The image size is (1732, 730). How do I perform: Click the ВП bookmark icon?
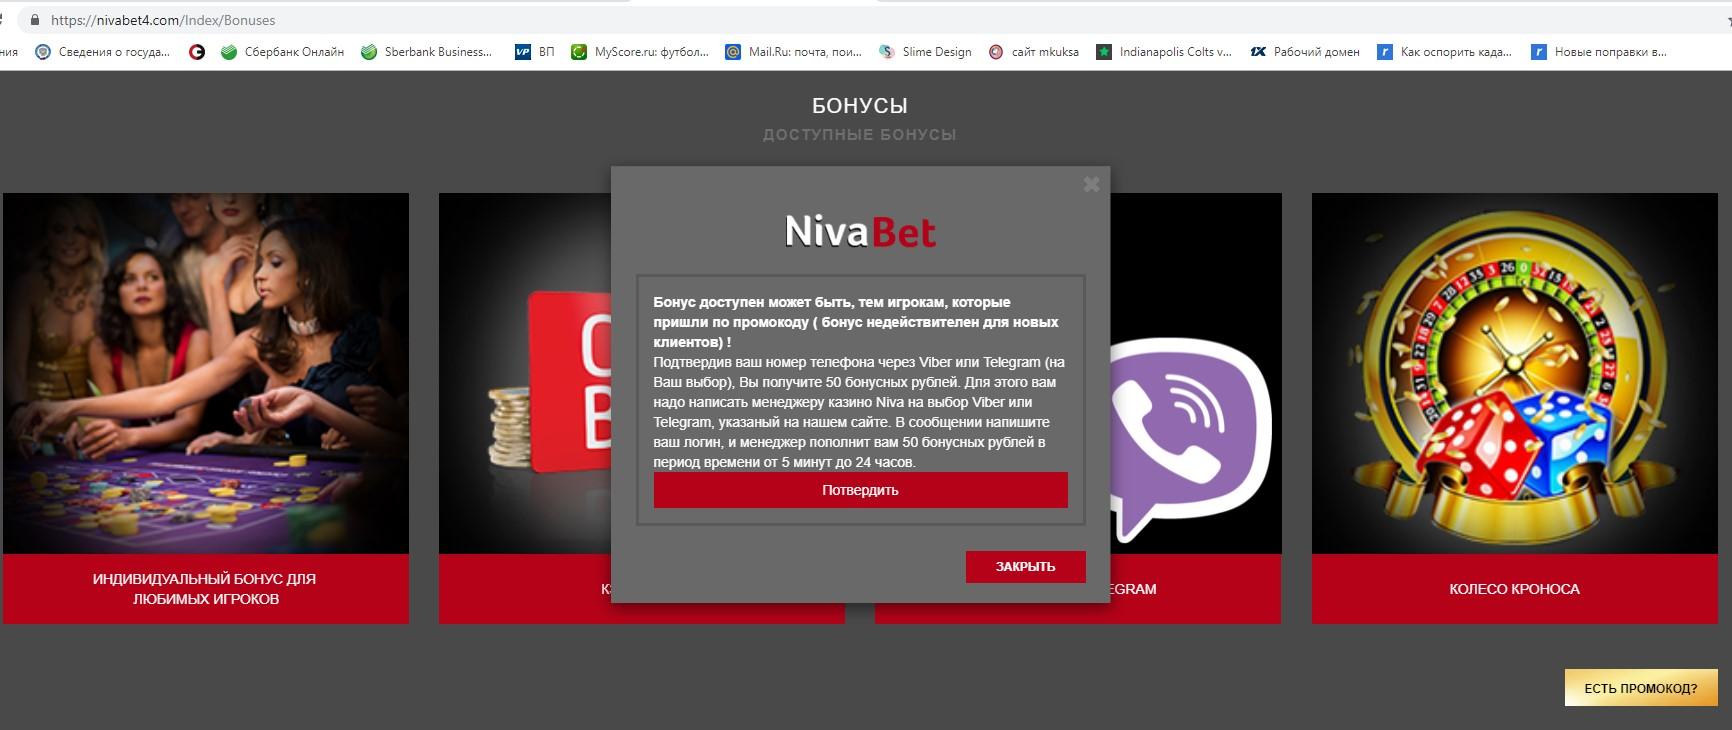point(523,52)
